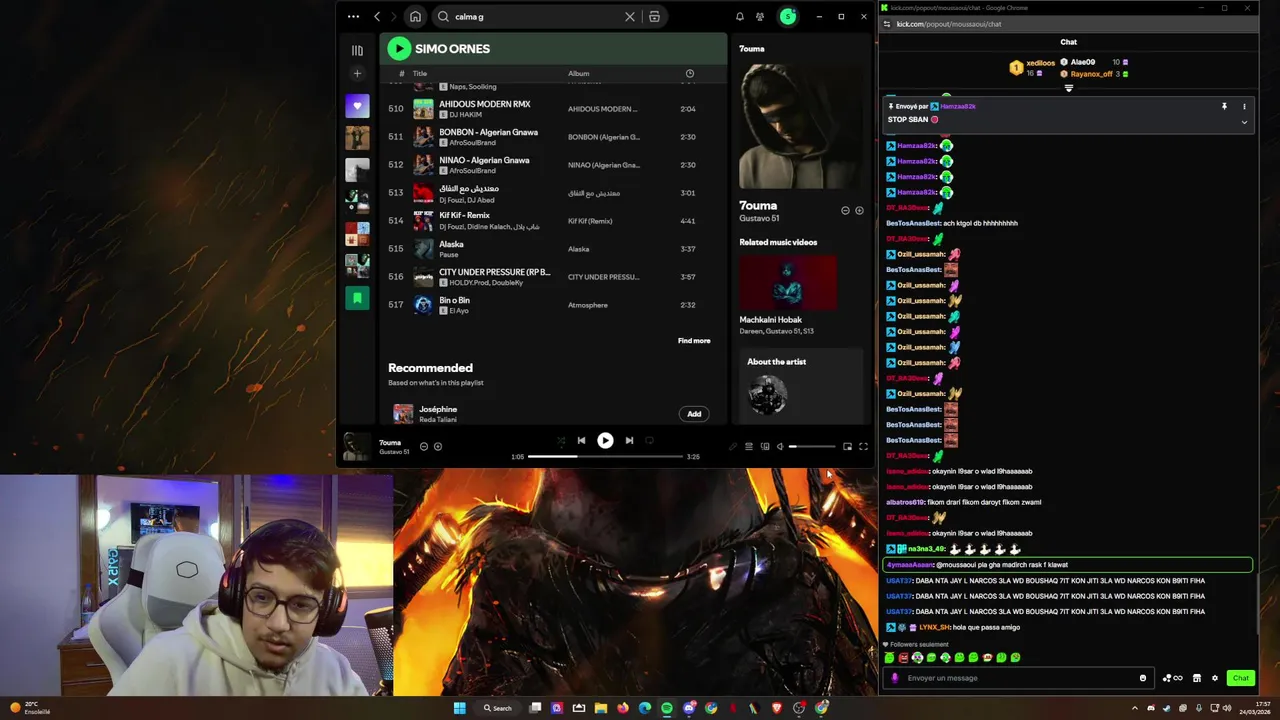Open Kick chat settings gear
This screenshot has height=720, width=1280.
1215,678
